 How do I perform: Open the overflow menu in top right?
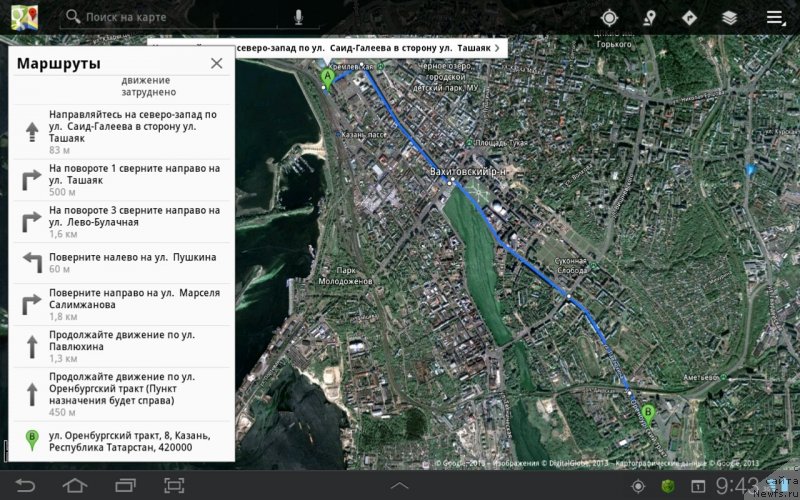(774, 17)
